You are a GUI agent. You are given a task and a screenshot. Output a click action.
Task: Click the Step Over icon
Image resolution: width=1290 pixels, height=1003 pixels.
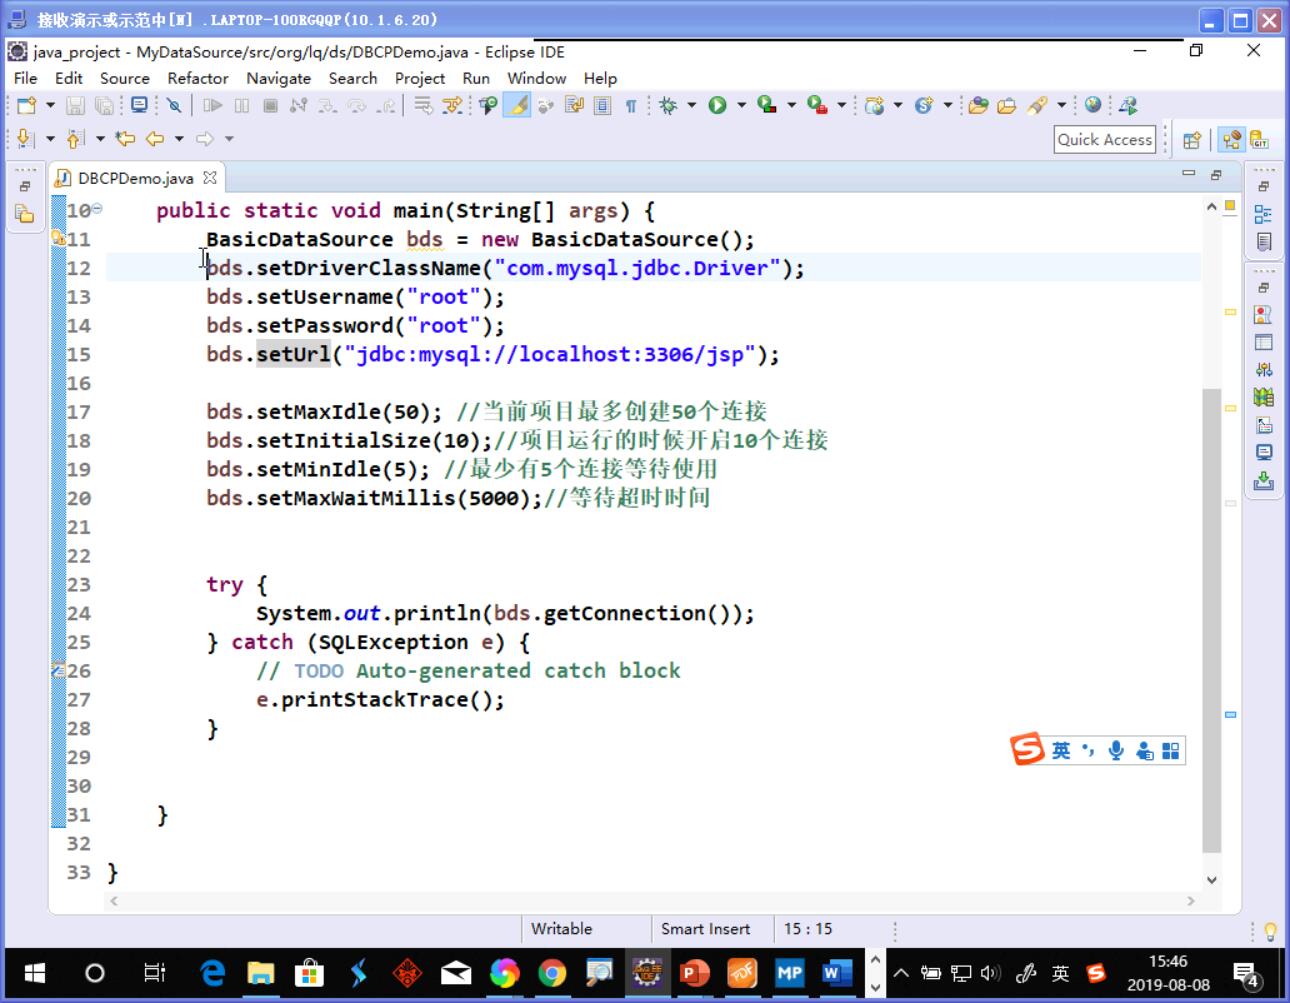356,105
